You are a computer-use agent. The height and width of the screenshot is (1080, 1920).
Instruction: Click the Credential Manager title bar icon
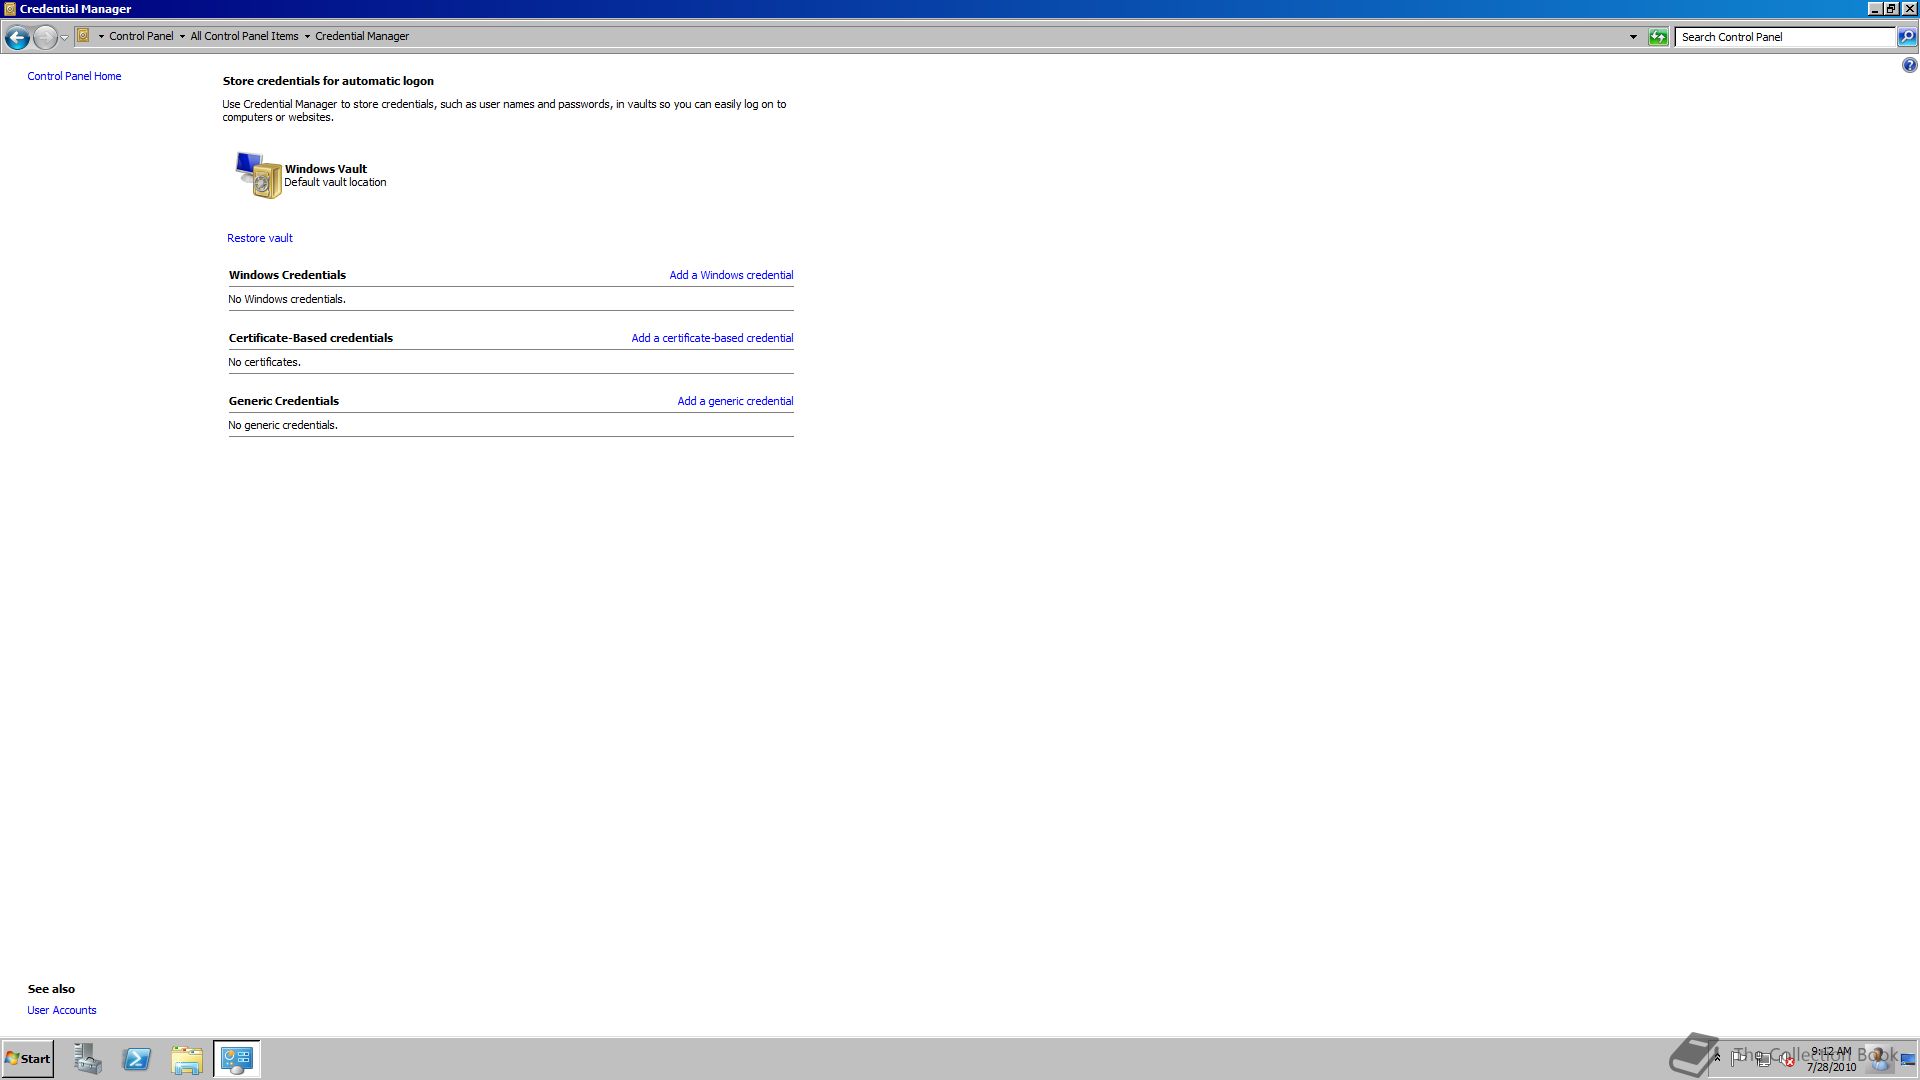point(10,9)
